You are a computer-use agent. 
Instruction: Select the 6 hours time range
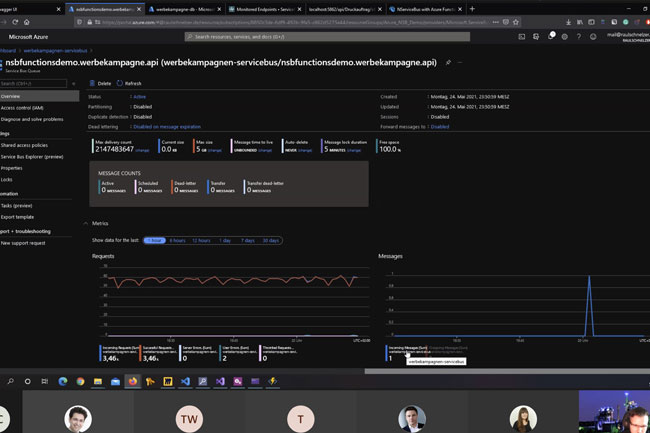point(177,240)
